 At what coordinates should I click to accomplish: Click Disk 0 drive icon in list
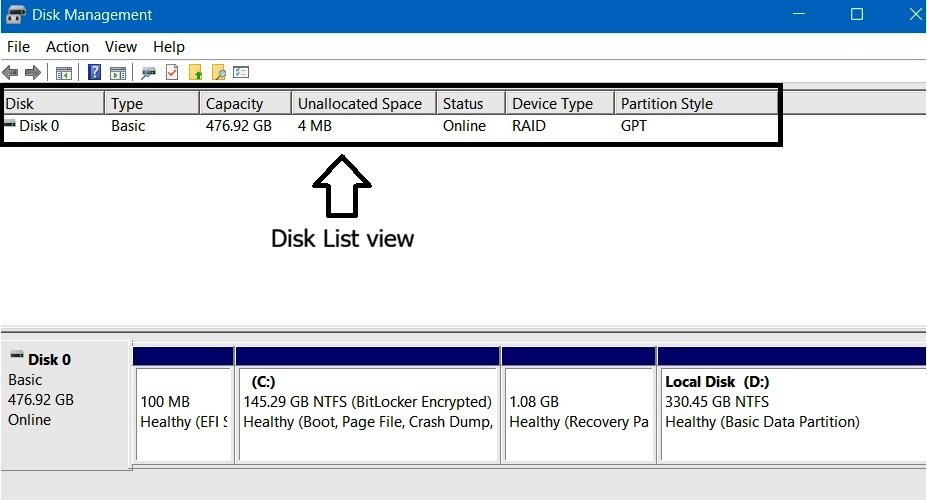(10, 124)
